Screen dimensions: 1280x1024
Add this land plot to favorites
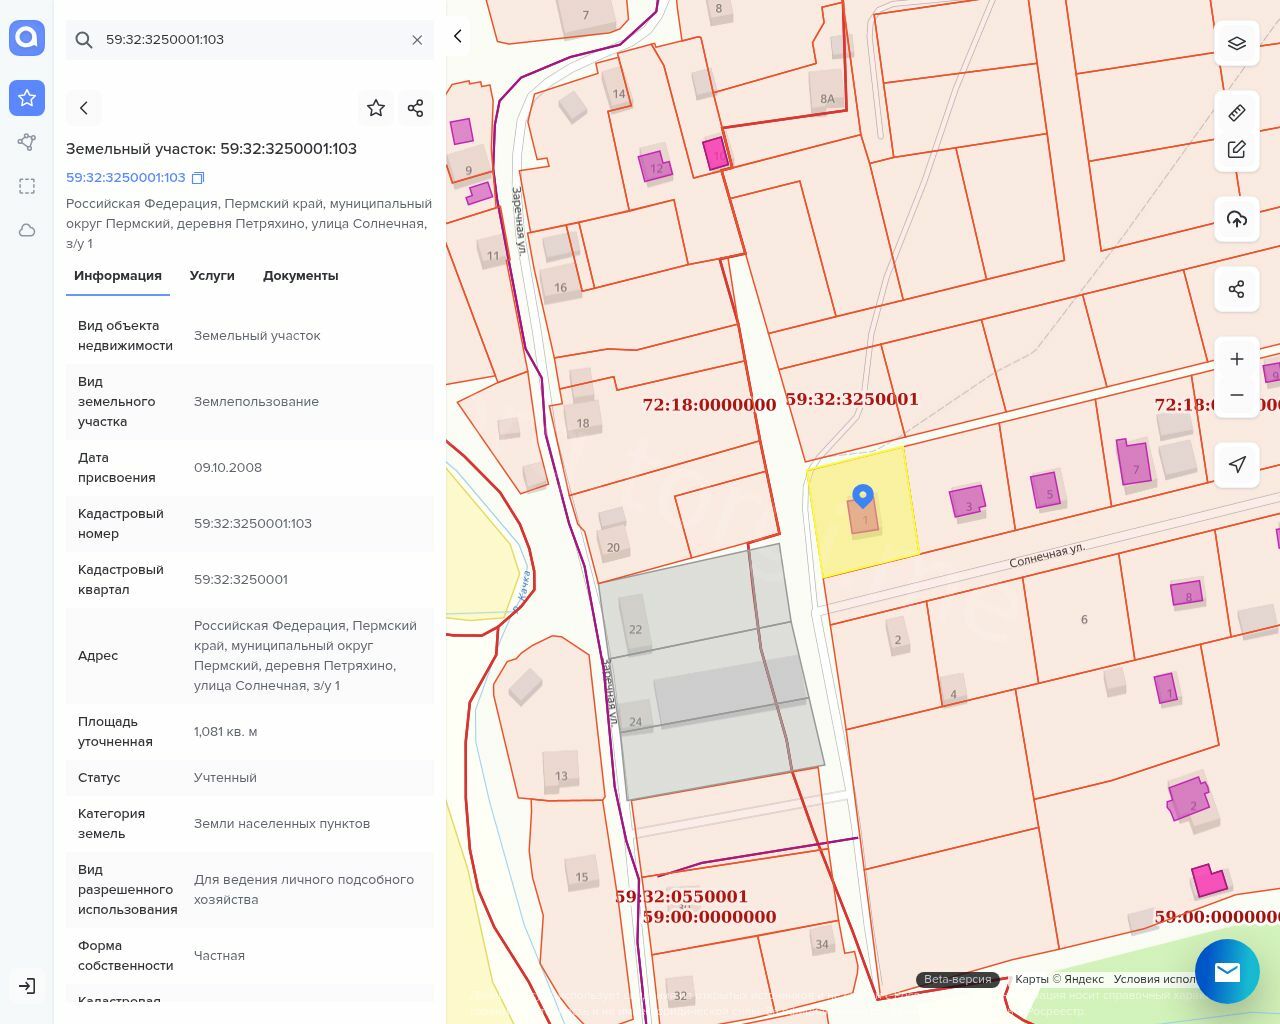(376, 108)
